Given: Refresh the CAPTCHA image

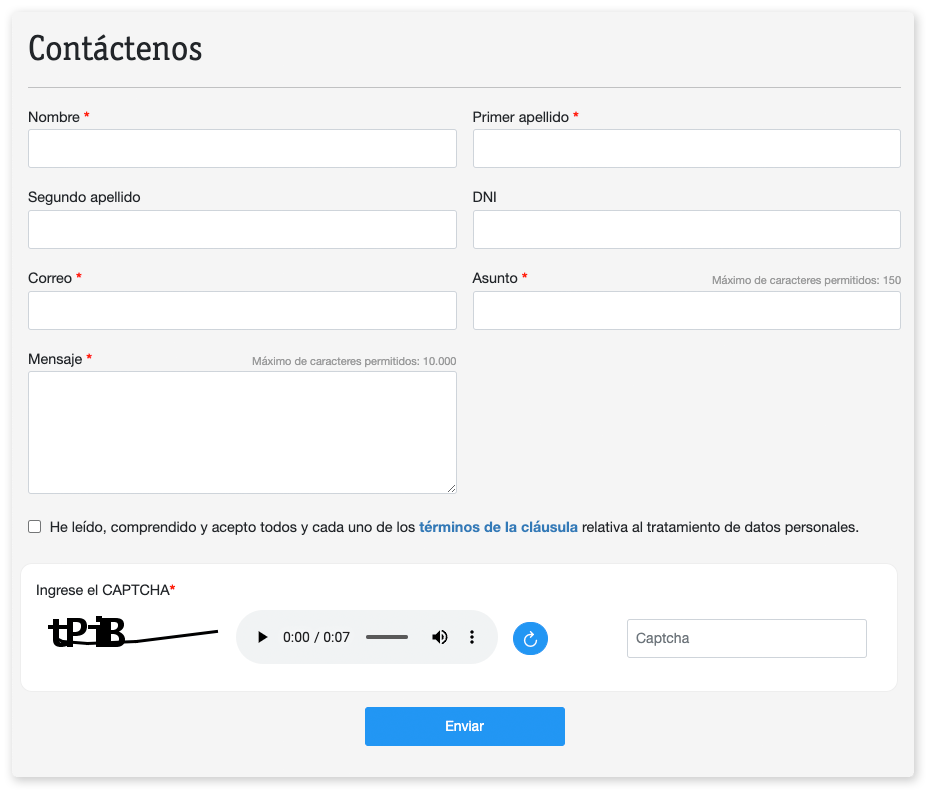Looking at the screenshot, I should click(x=530, y=639).
